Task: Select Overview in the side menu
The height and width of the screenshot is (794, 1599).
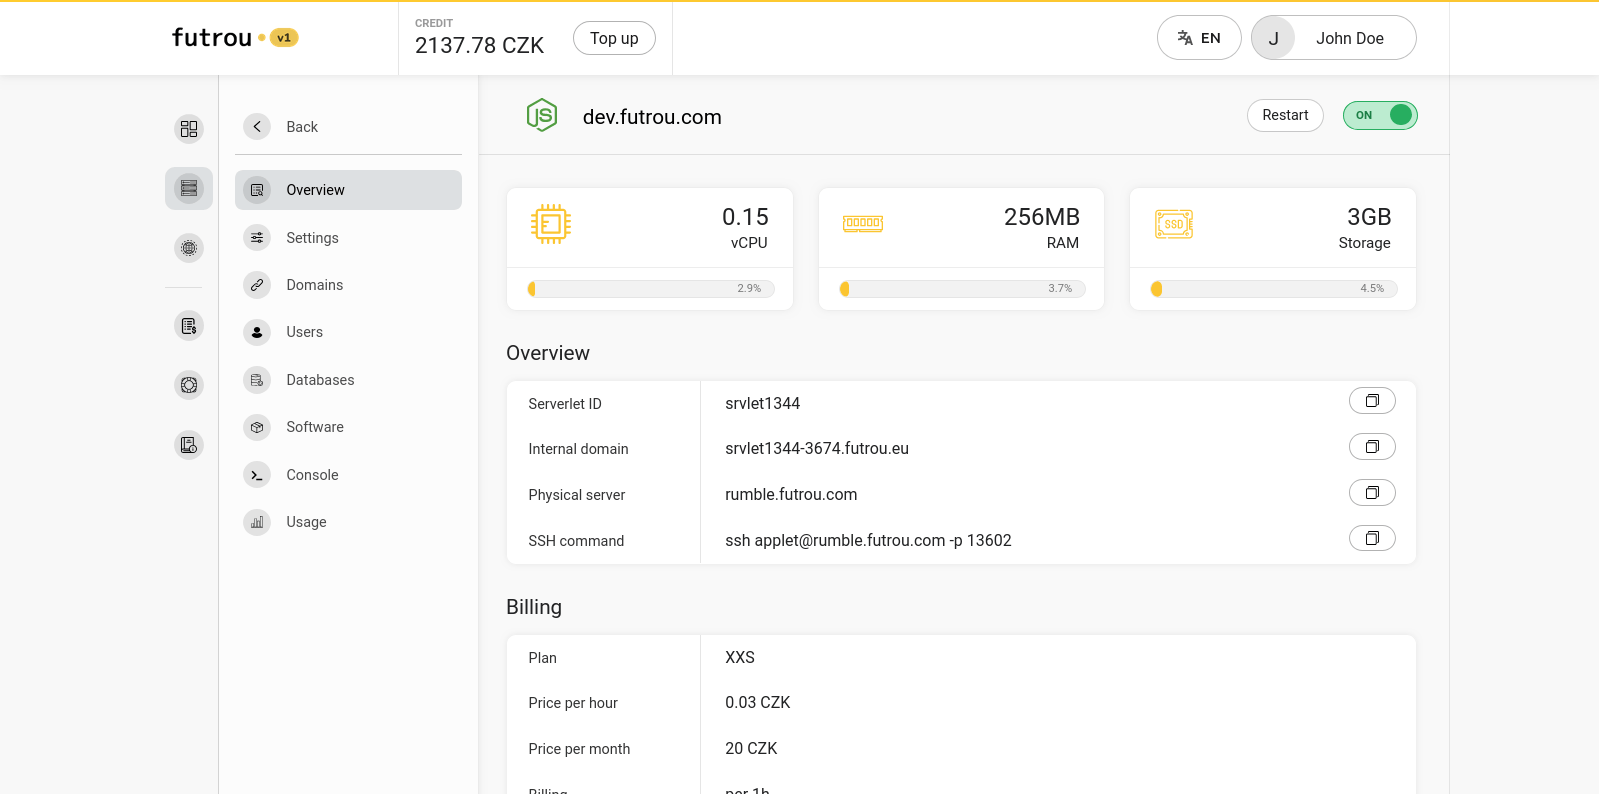Action: pos(348,190)
